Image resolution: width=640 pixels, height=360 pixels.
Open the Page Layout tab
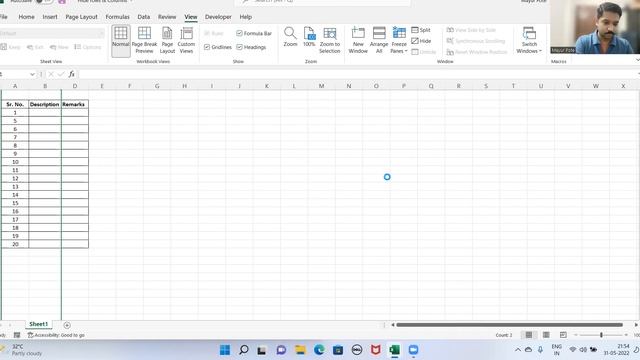81,17
